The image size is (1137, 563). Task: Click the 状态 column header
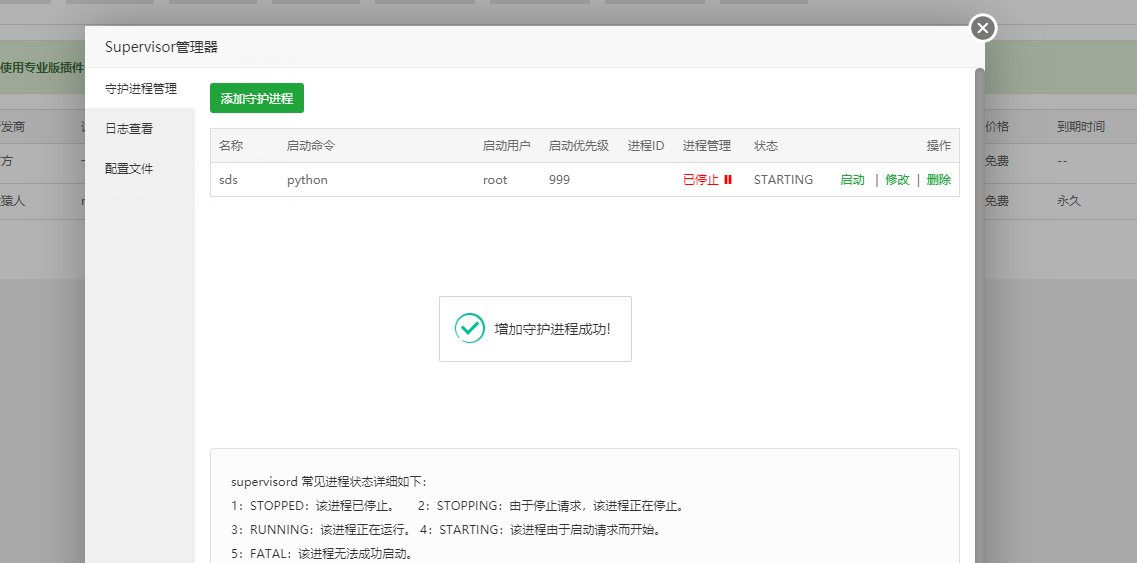(x=766, y=146)
